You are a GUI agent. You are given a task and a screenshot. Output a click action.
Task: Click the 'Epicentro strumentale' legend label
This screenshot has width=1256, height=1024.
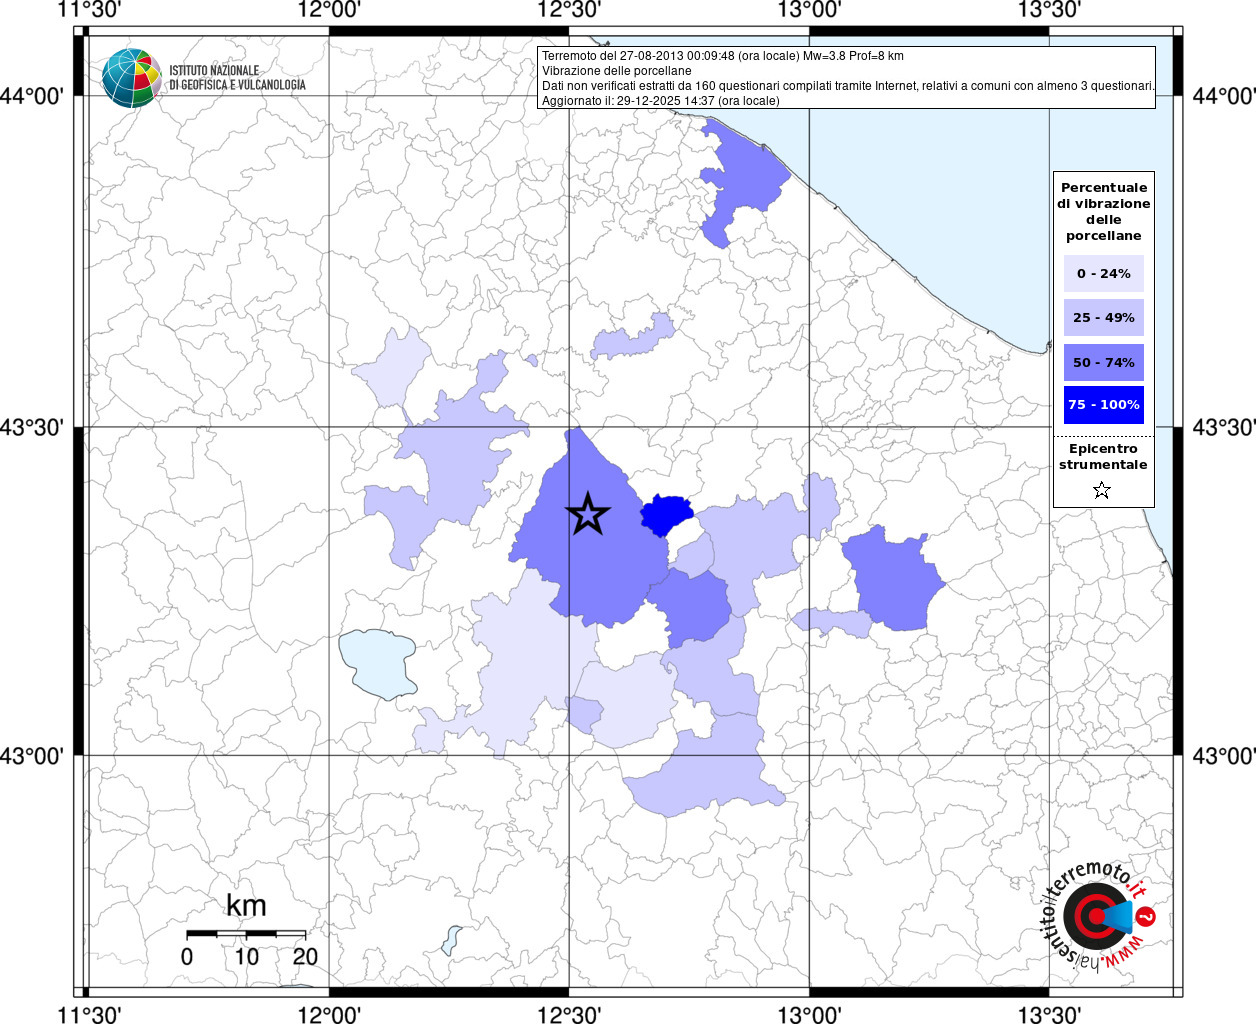[x=1103, y=456]
